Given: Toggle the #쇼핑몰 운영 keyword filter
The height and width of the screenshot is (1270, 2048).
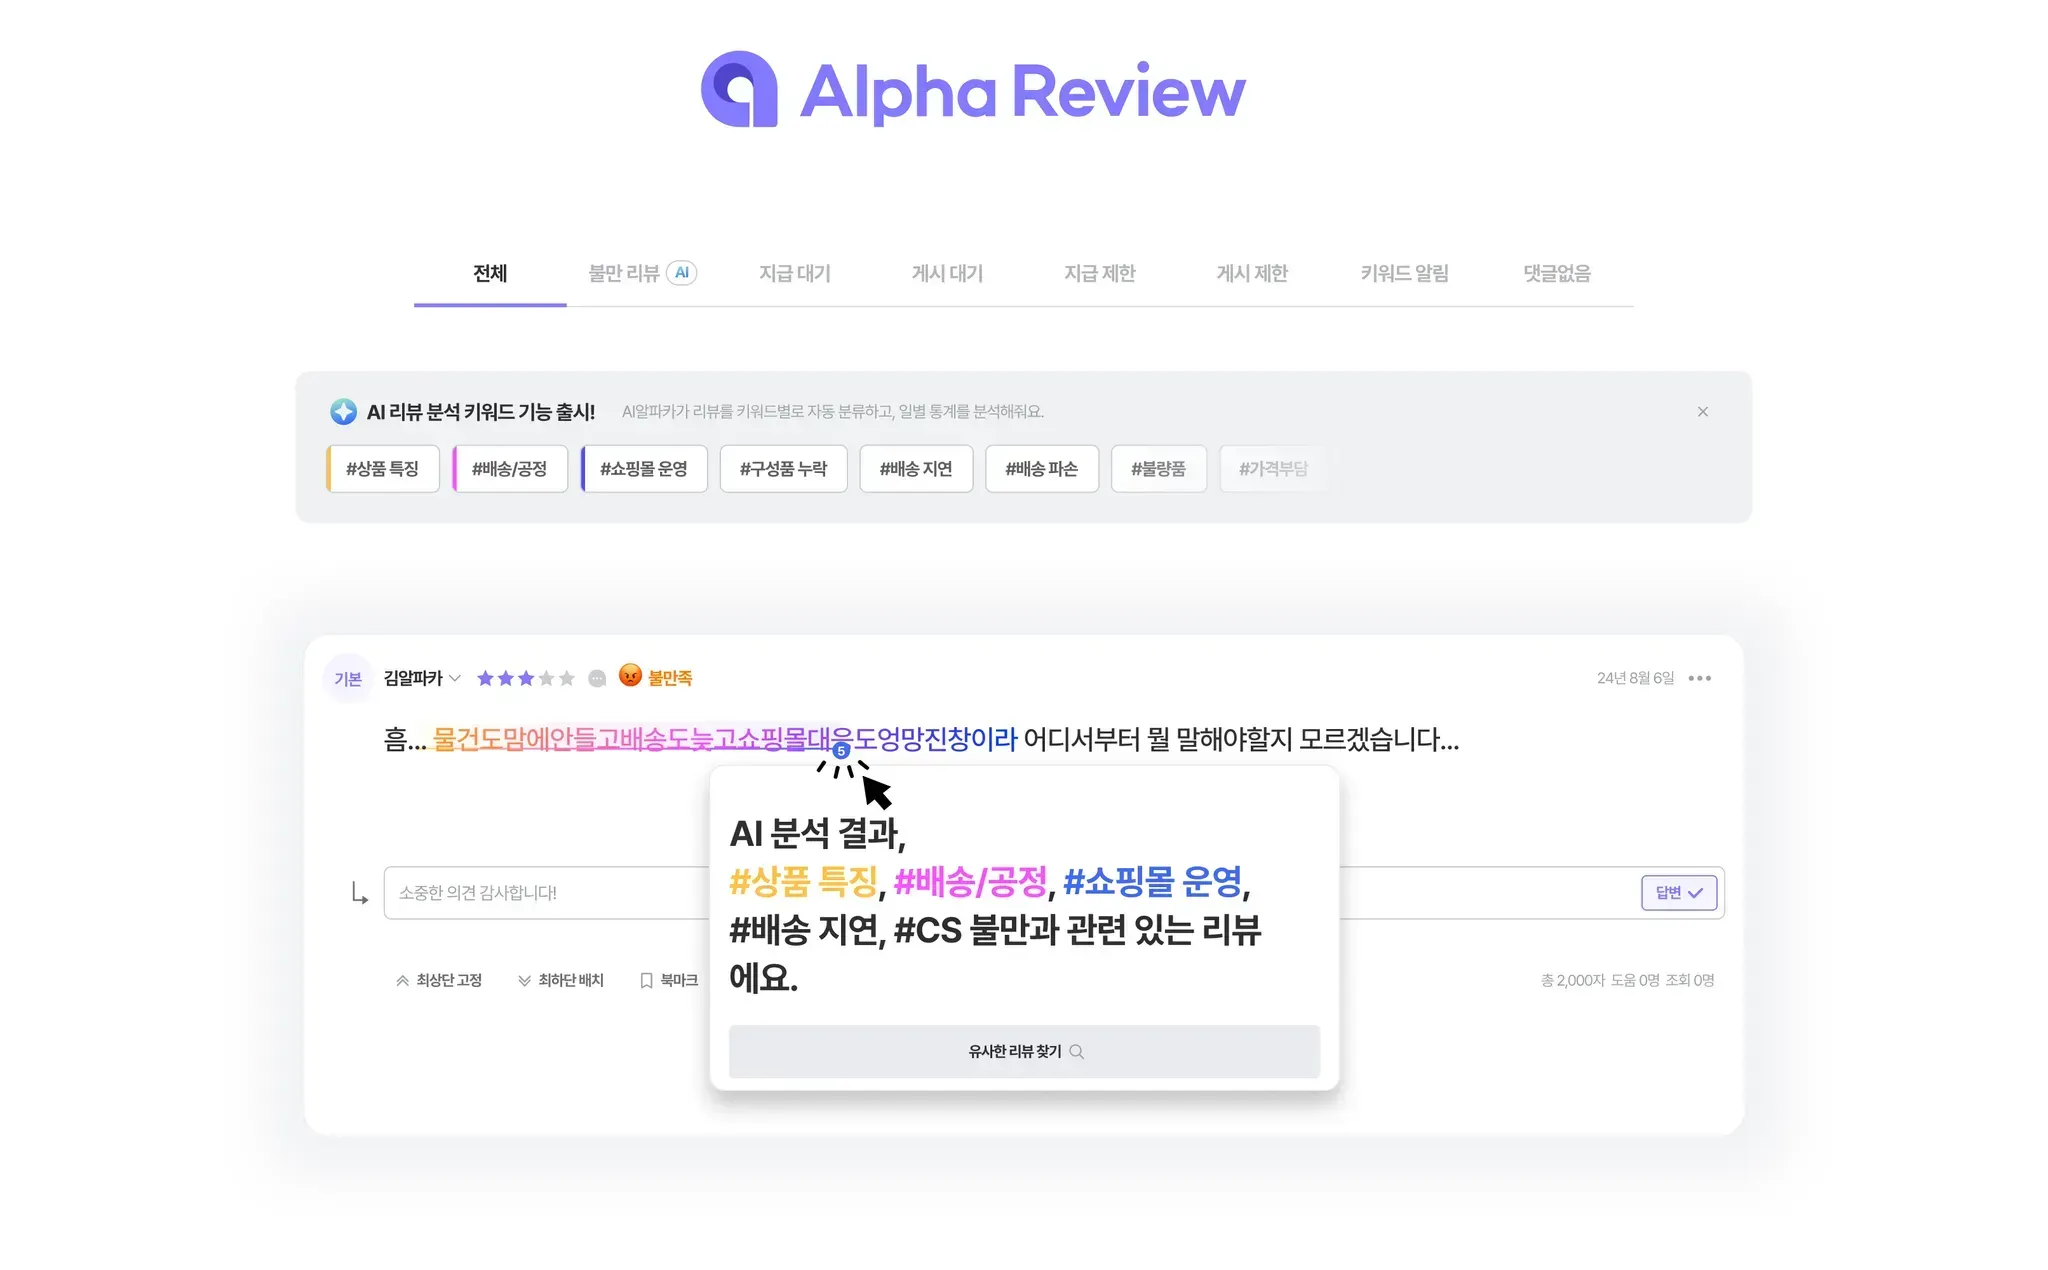Looking at the screenshot, I should pos(644,469).
